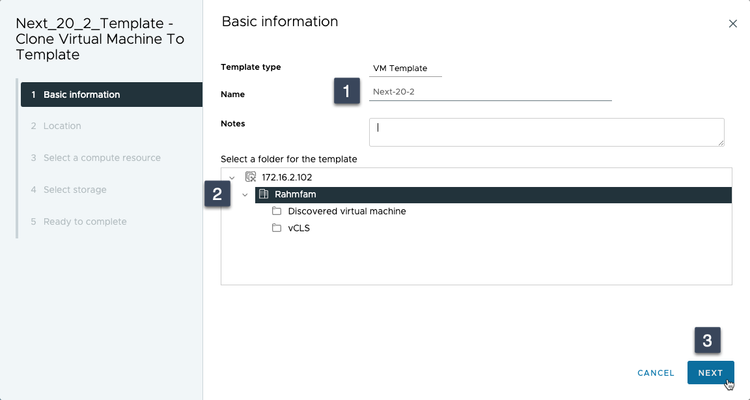This screenshot has height=400, width=750.
Task: Open the Template type dropdown
Action: [405, 68]
